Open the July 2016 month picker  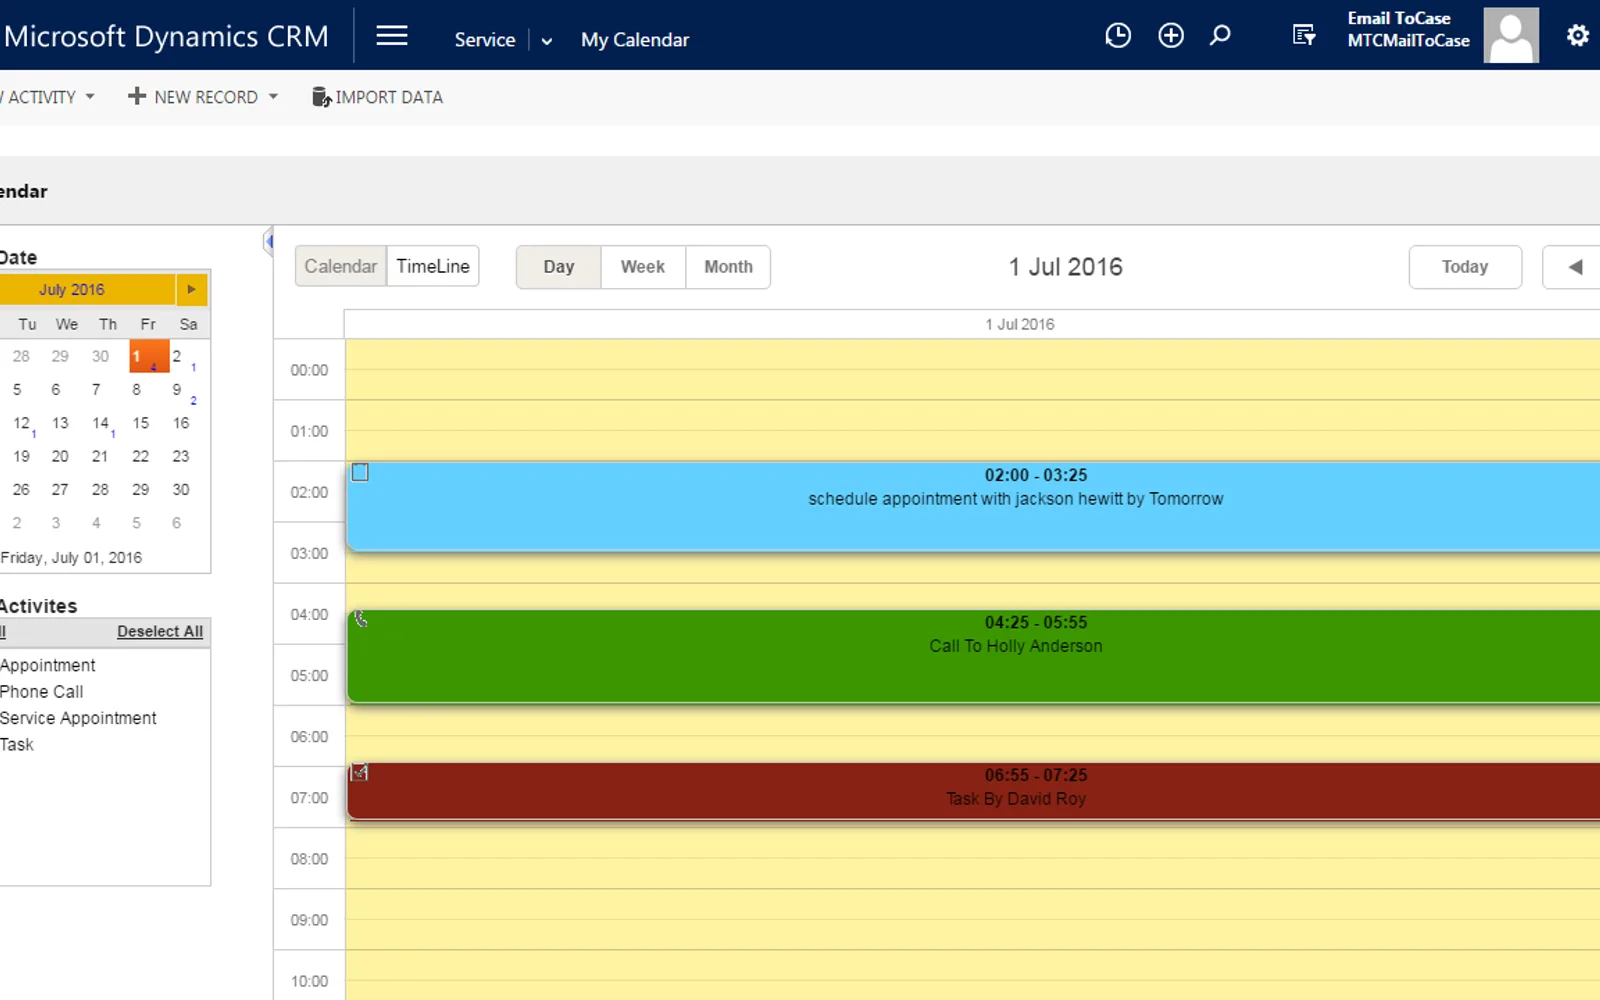coord(72,289)
